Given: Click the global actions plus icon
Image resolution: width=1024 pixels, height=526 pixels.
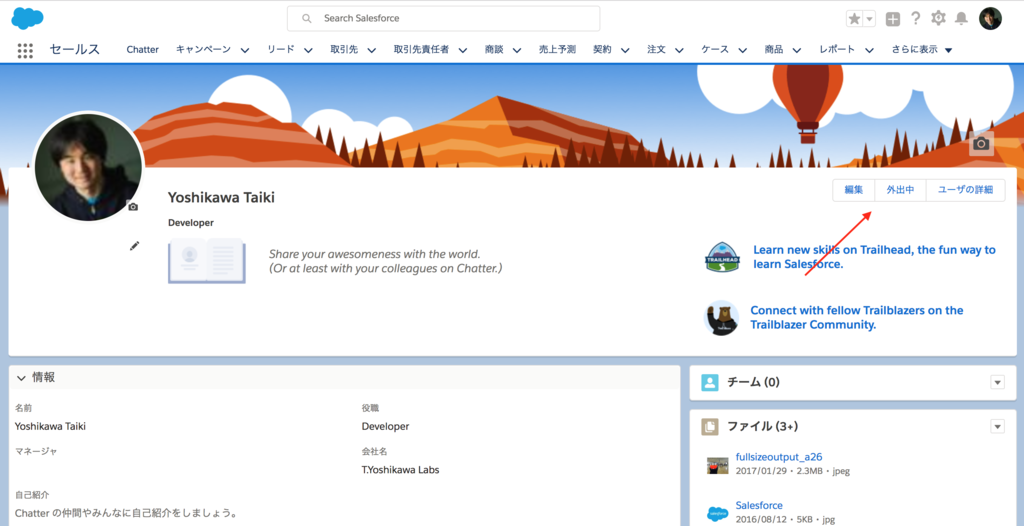Looking at the screenshot, I should point(892,19).
